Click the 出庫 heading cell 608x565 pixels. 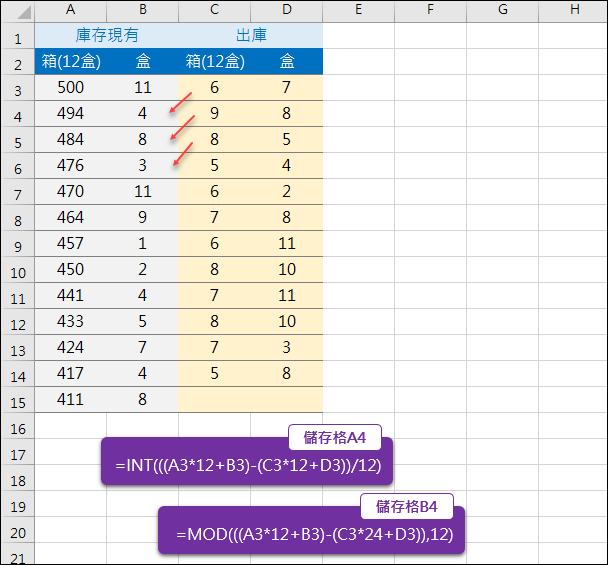[251, 35]
